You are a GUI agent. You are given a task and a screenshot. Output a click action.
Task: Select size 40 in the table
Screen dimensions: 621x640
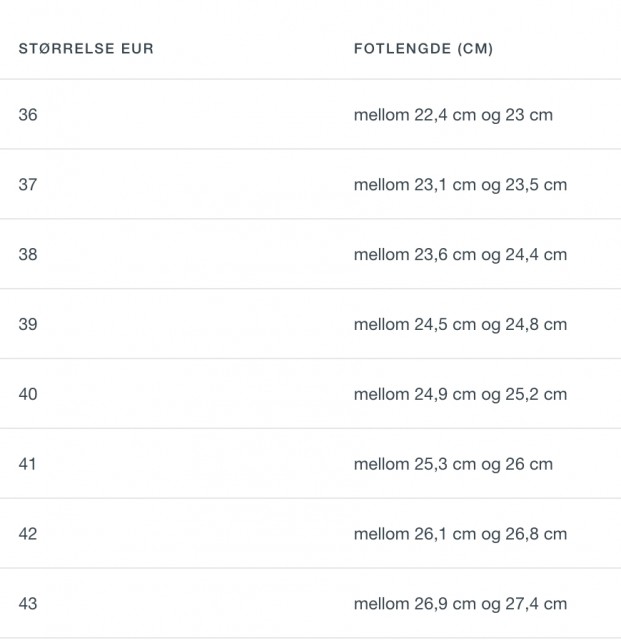(28, 394)
